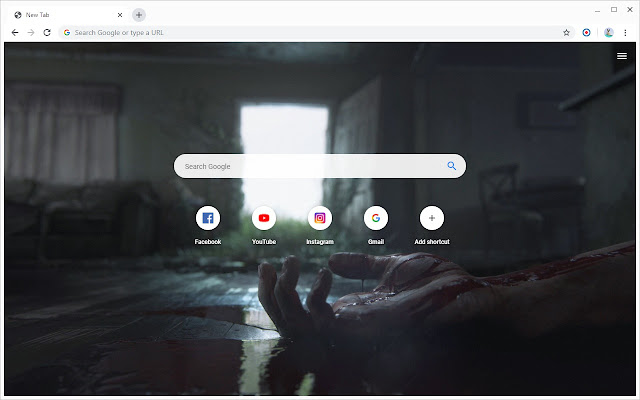The image size is (640, 400).
Task: Open the Facebook shortcut
Action: [208, 218]
